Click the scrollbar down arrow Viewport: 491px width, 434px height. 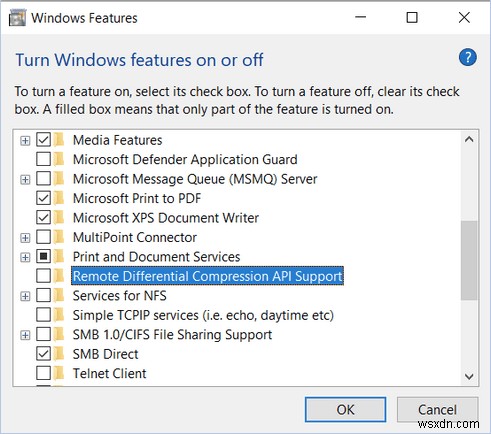(x=469, y=377)
